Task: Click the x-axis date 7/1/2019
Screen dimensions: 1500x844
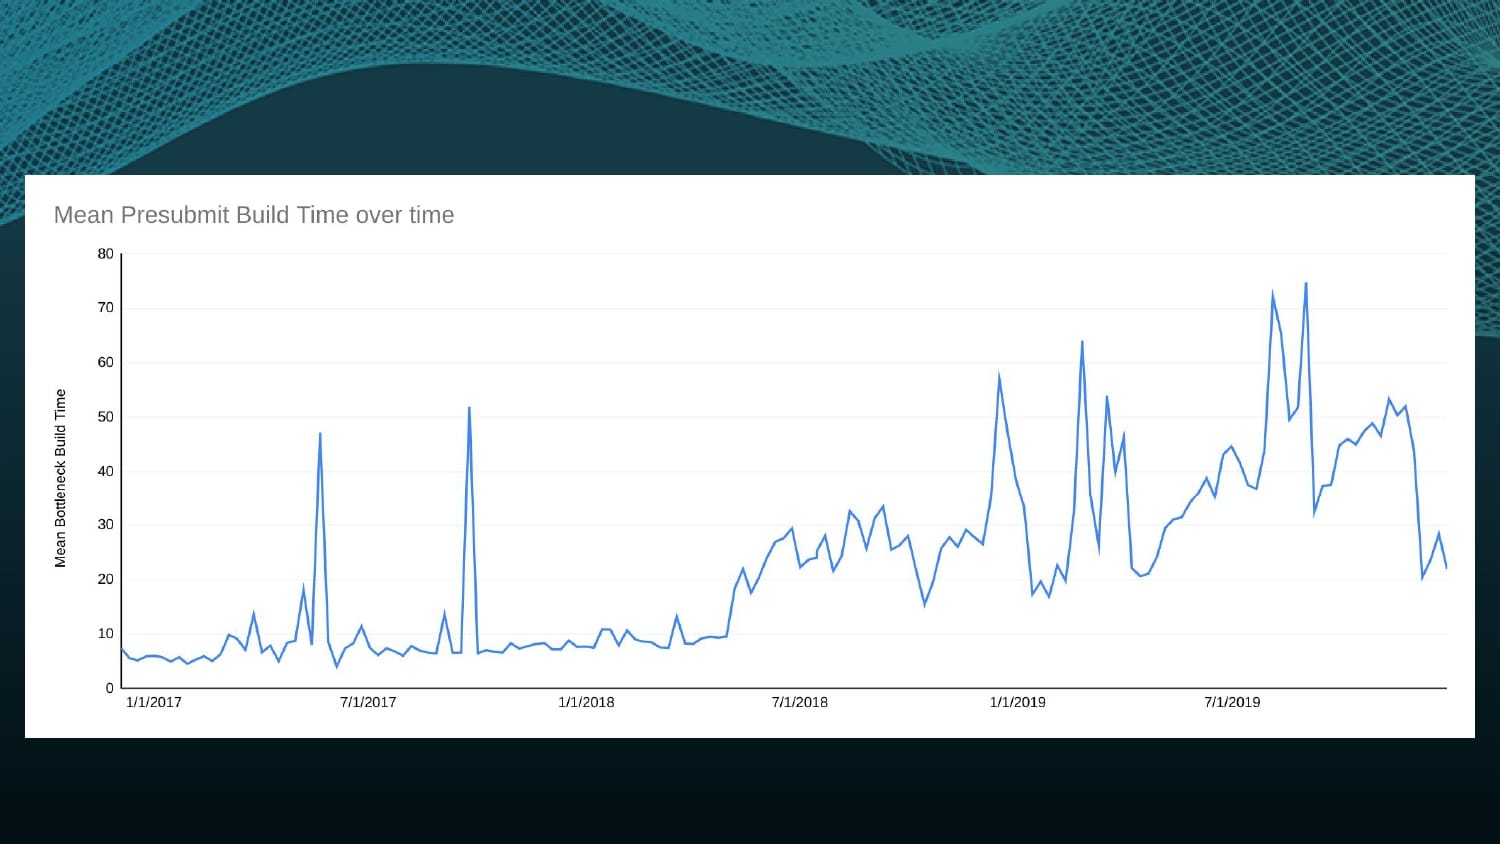Action: (1232, 702)
